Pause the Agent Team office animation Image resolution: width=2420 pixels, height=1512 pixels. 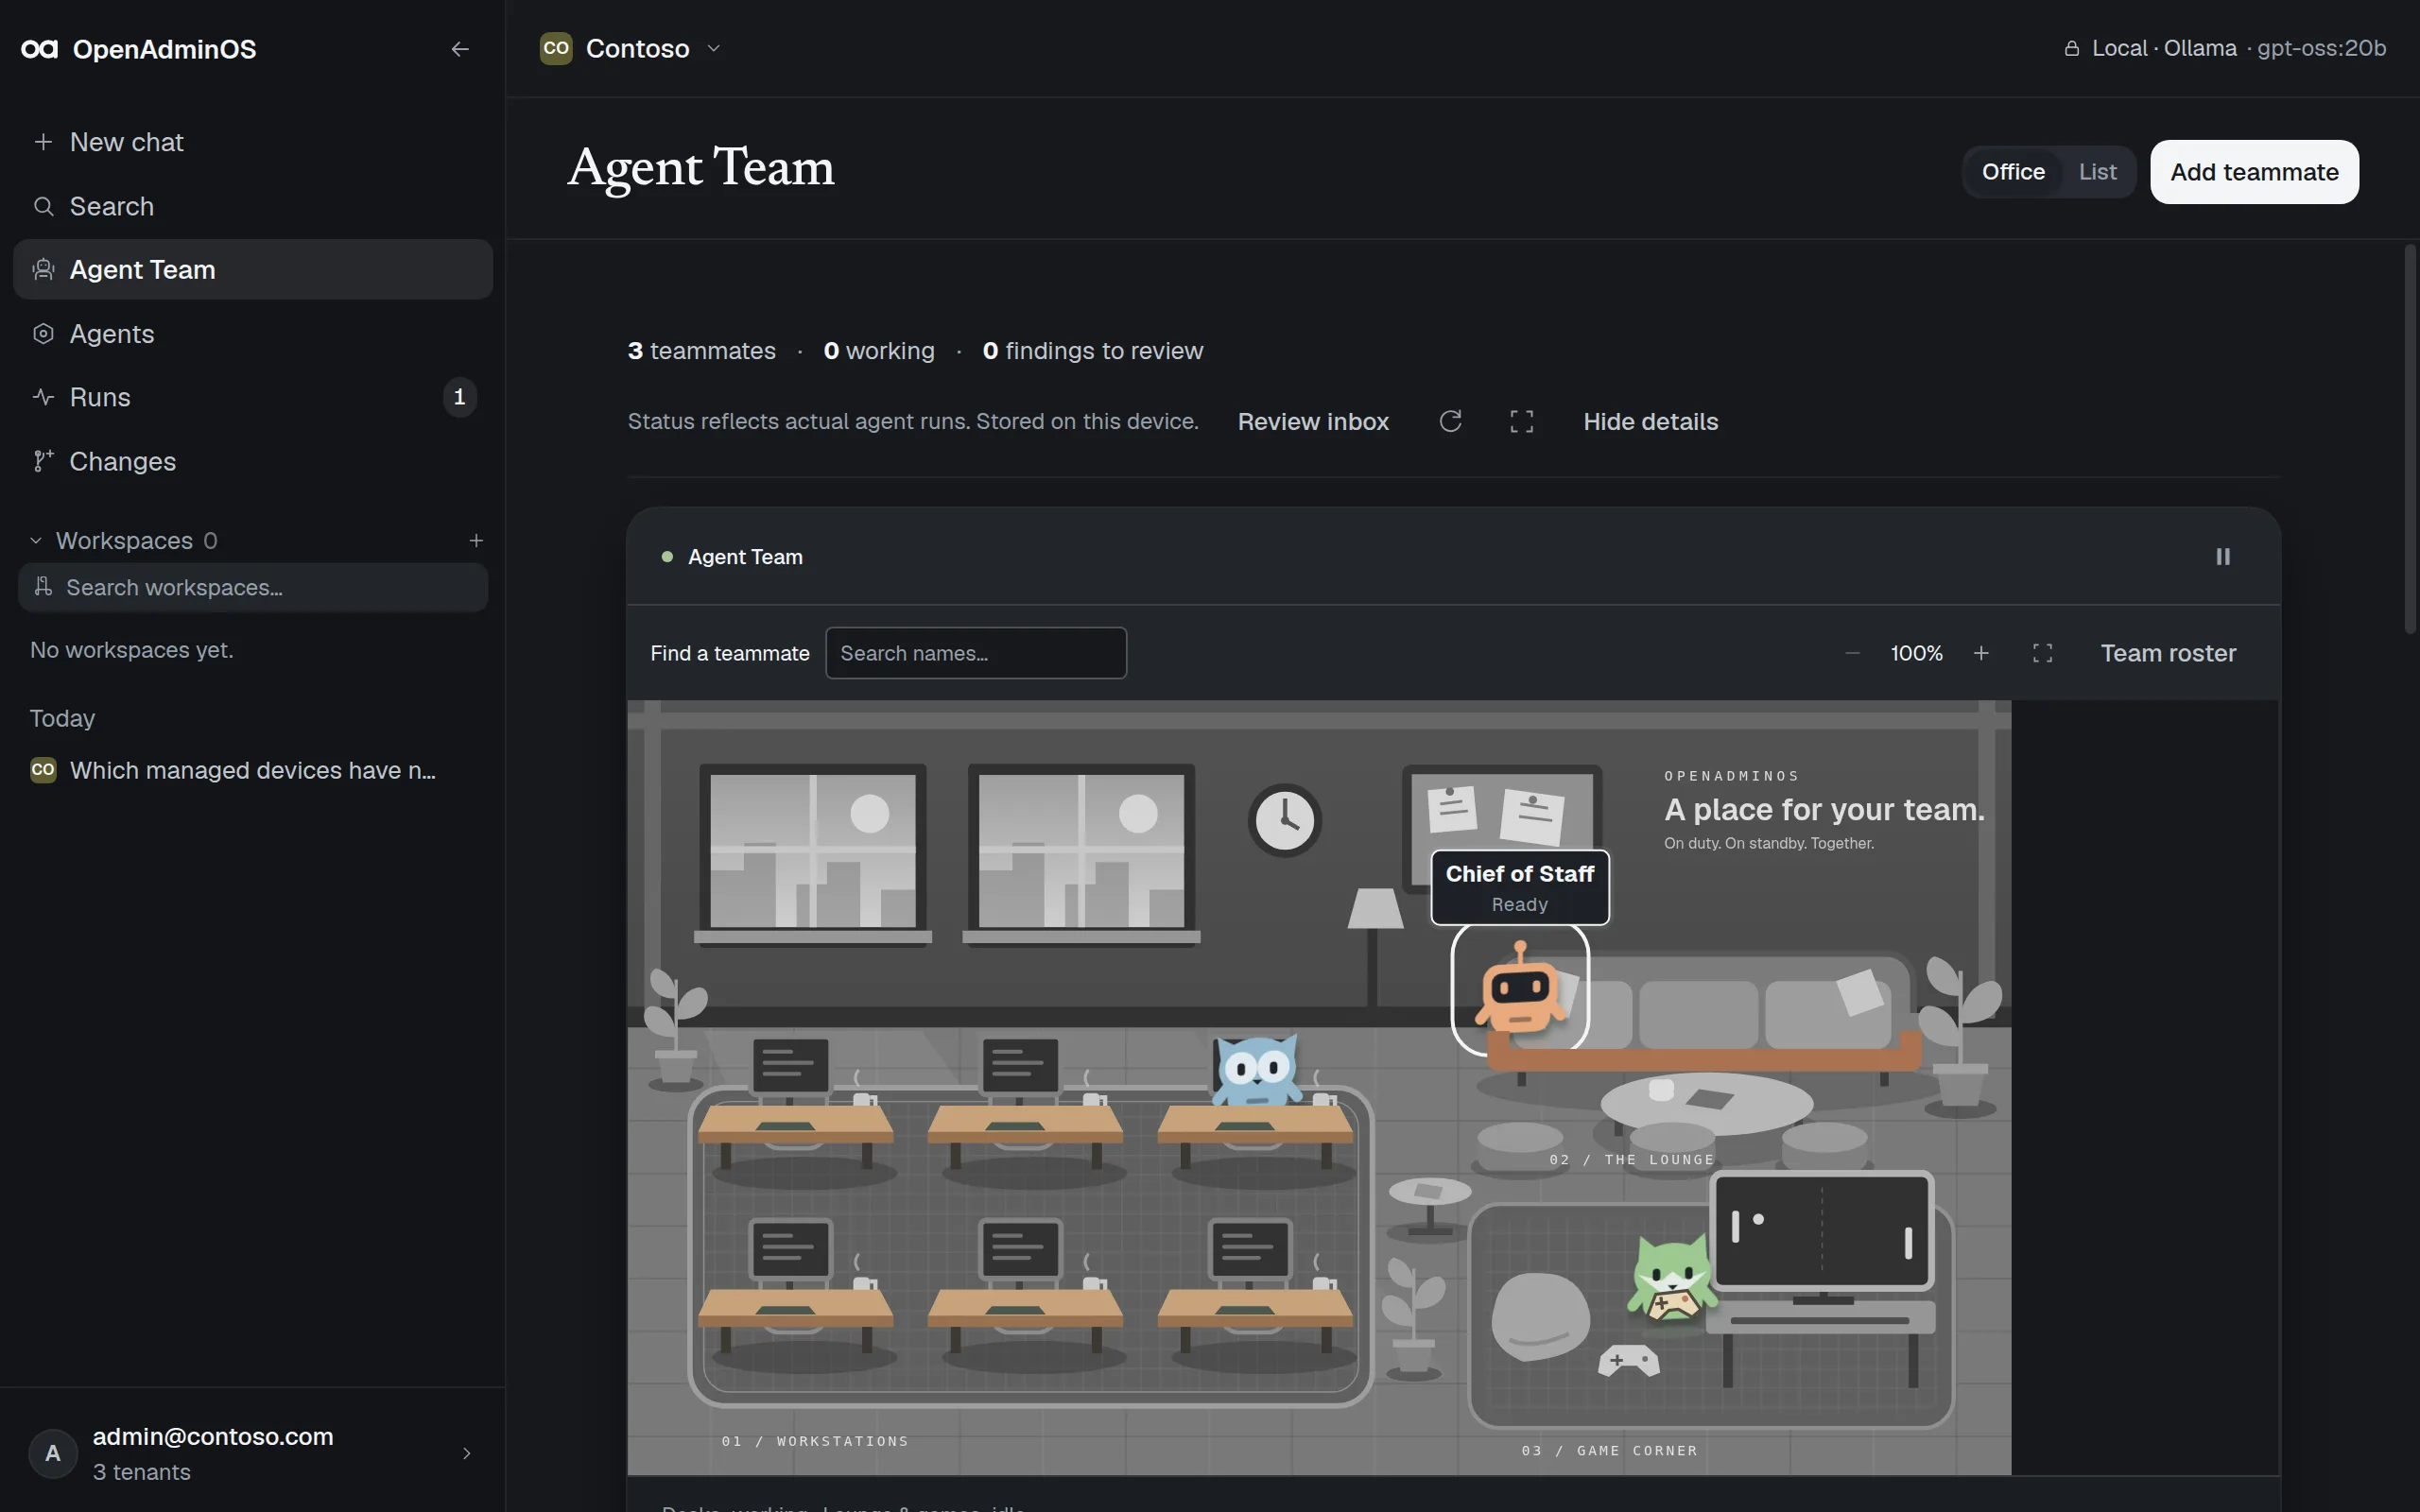(2222, 557)
